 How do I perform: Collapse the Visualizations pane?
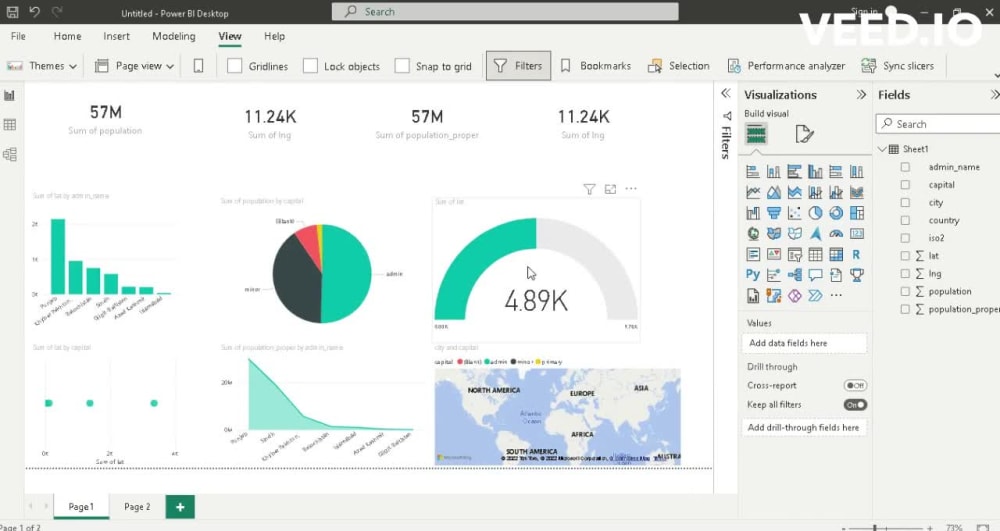click(x=861, y=94)
